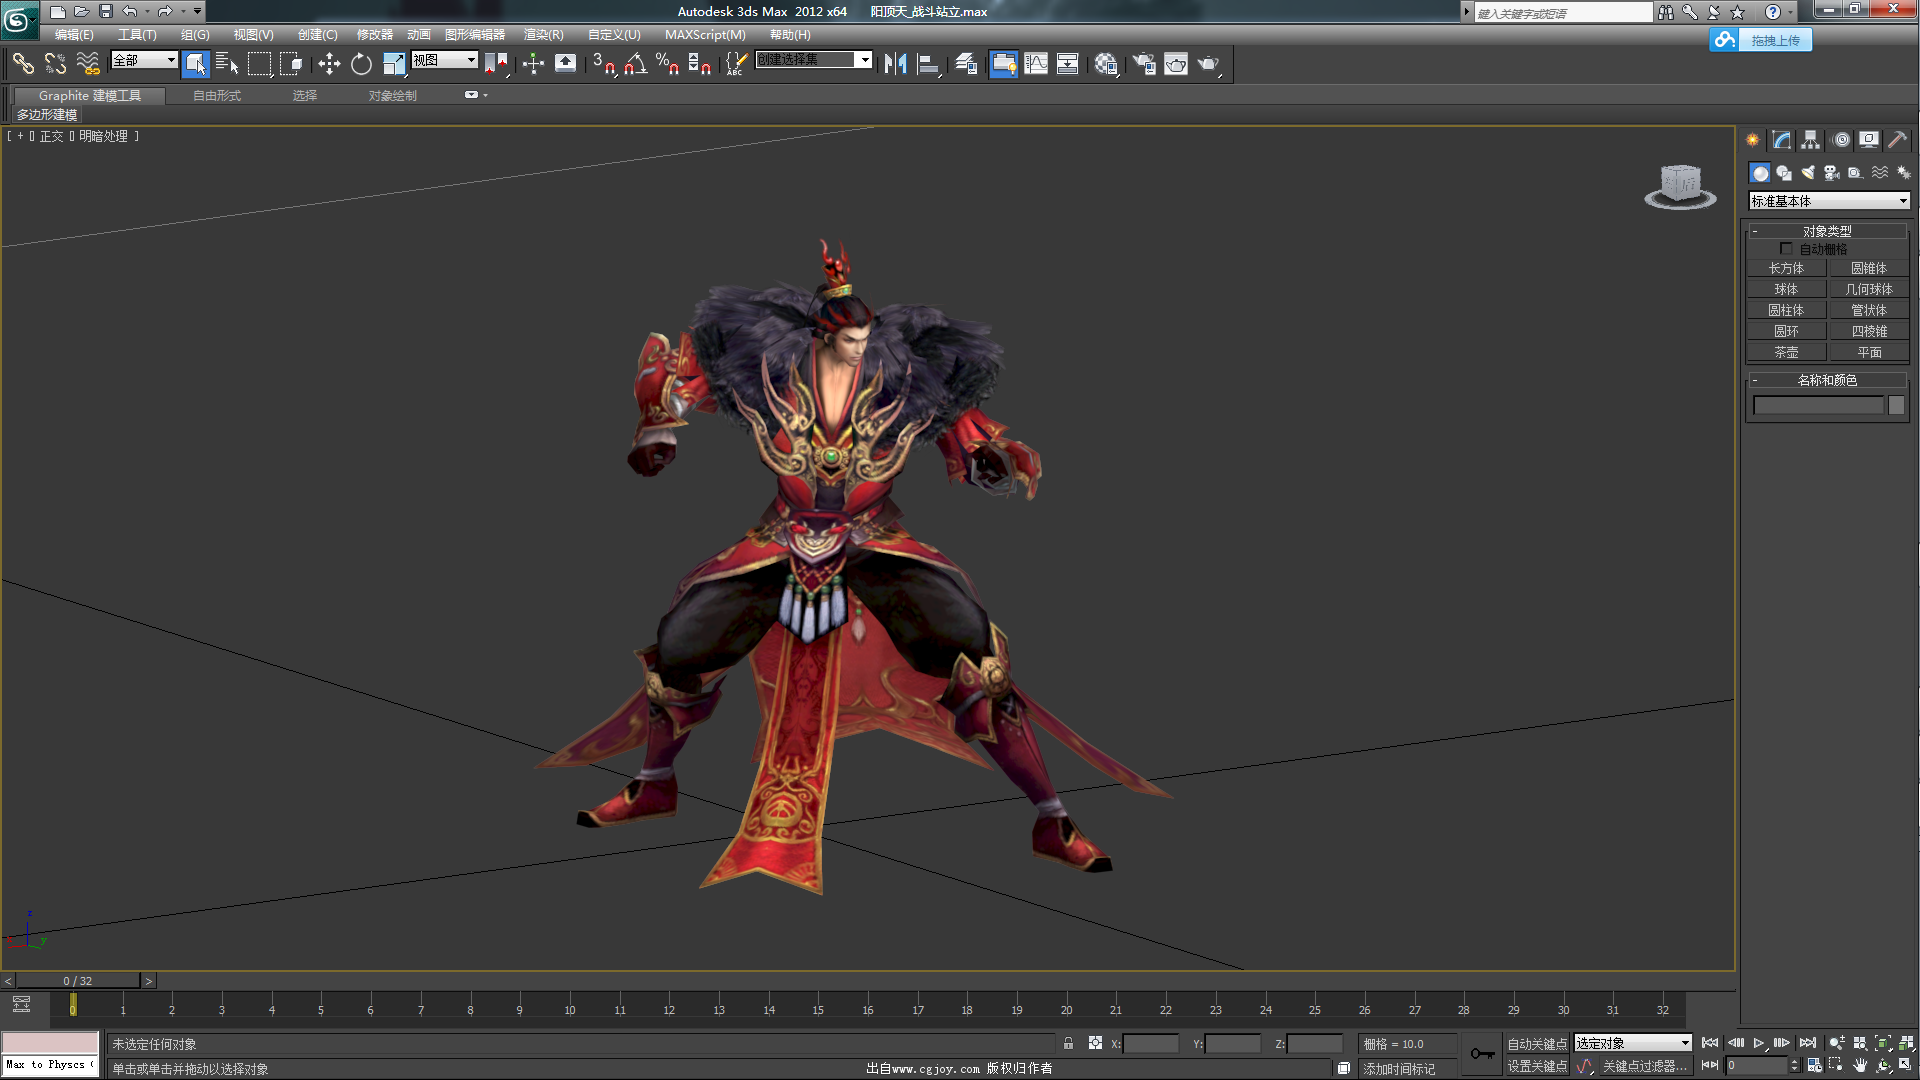Open the Curve Editor
This screenshot has width=1920, height=1080.
[x=1036, y=64]
